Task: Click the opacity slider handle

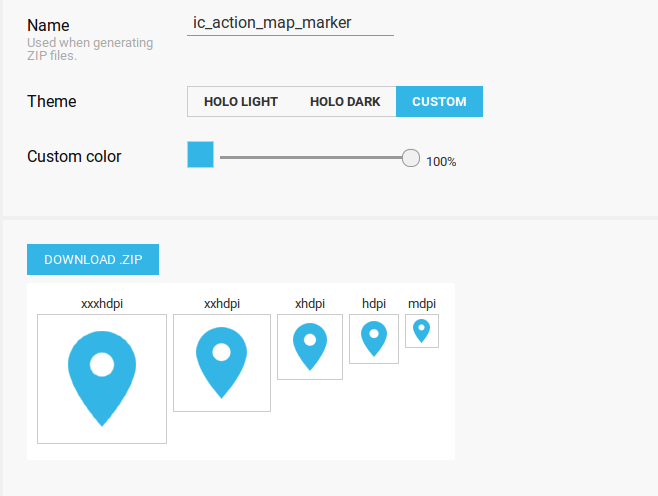Action: 410,158
